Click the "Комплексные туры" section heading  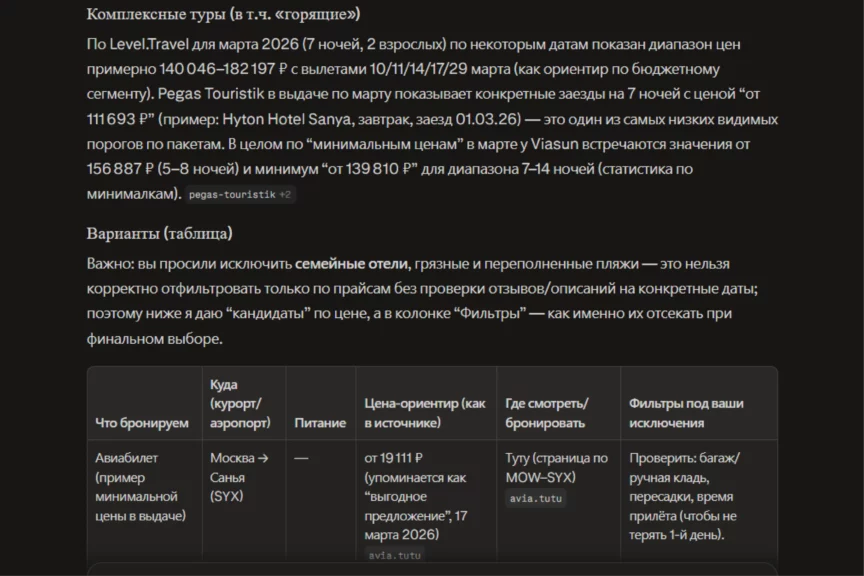click(223, 14)
